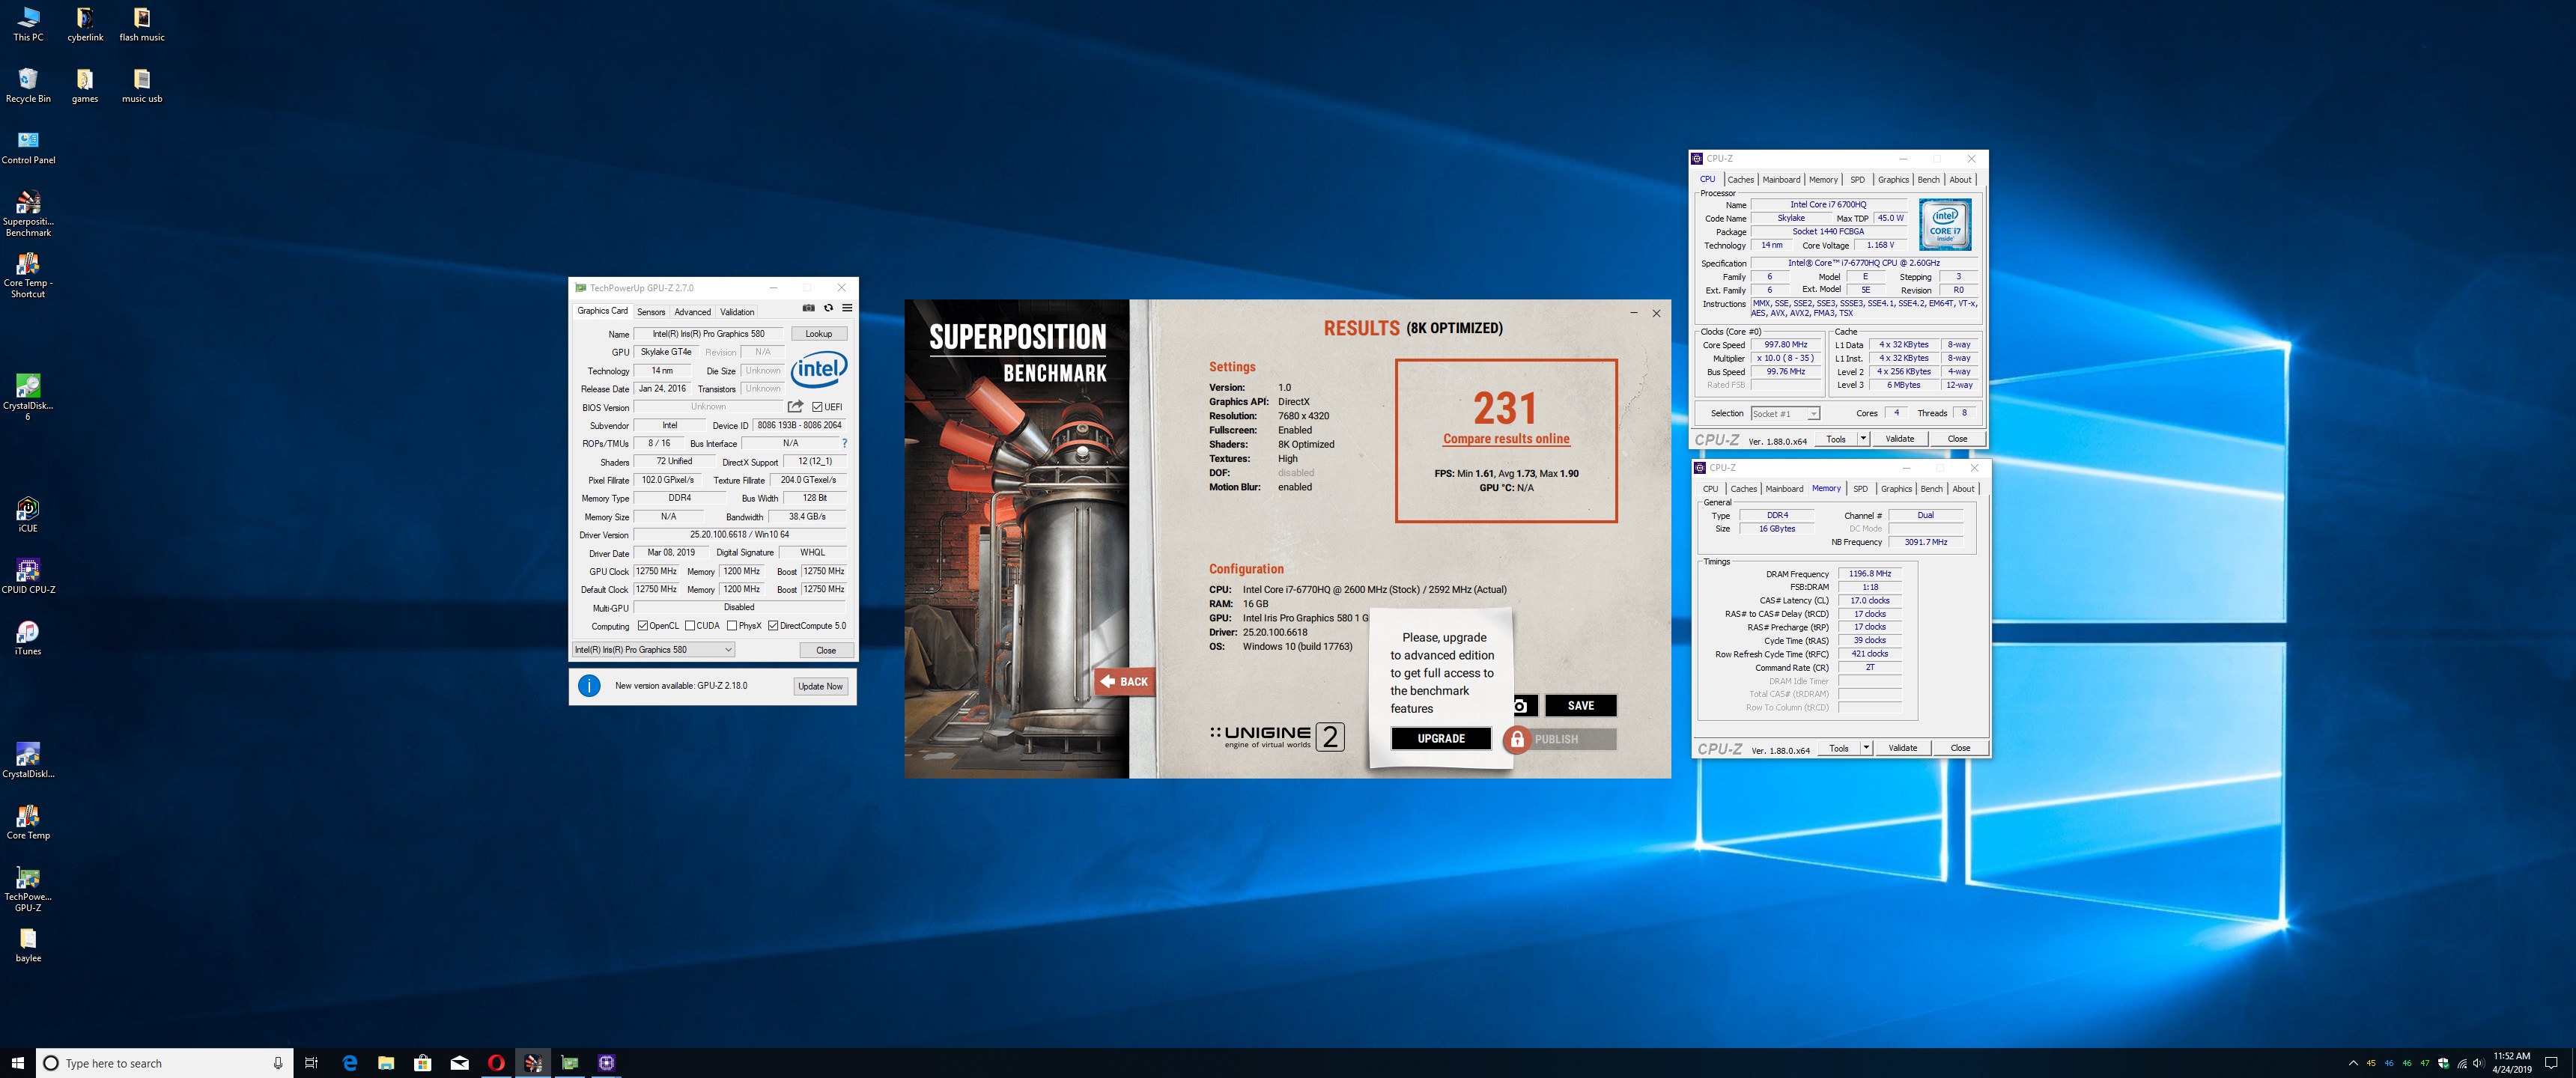This screenshot has width=2576, height=1078.
Task: Open Graphics tab in lower CPU-Z window
Action: click(x=1896, y=489)
